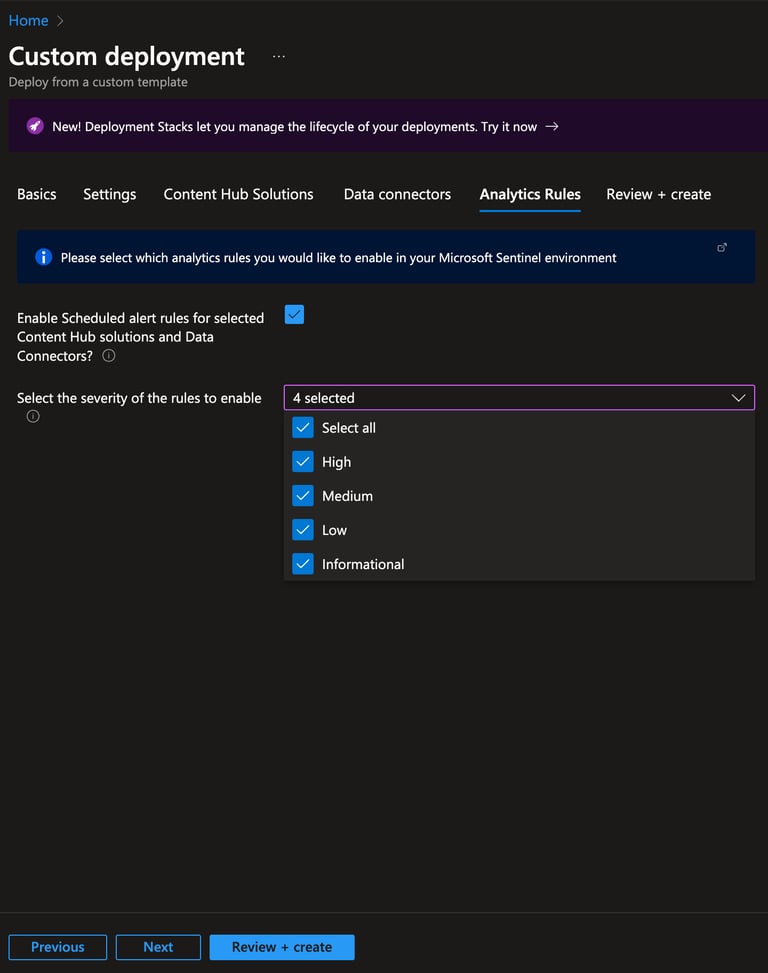The width and height of the screenshot is (768, 973).
Task: Uncheck Enable Scheduled alert rules checkbox
Action: pyautogui.click(x=294, y=315)
